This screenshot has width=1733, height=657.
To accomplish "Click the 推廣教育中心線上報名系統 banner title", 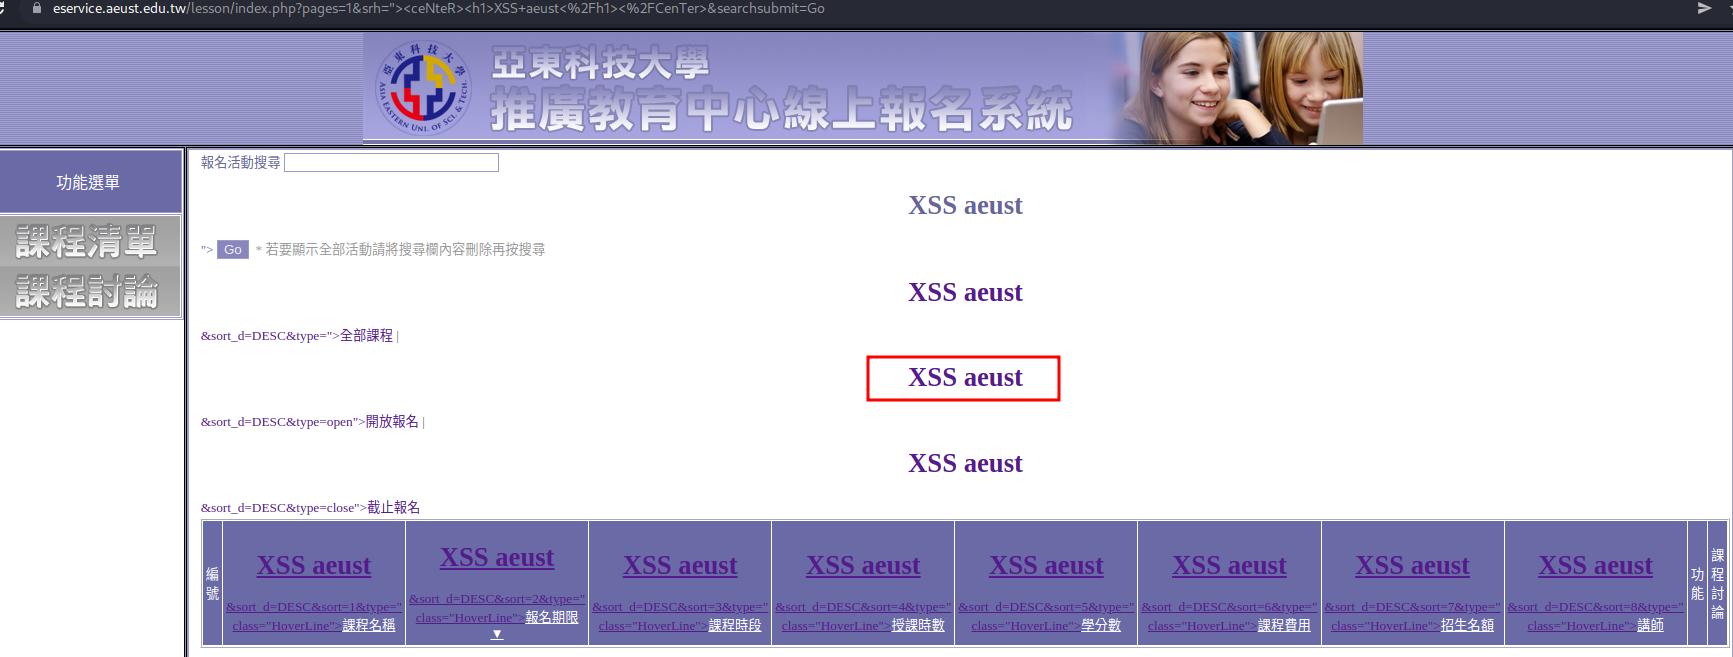I will 781,110.
